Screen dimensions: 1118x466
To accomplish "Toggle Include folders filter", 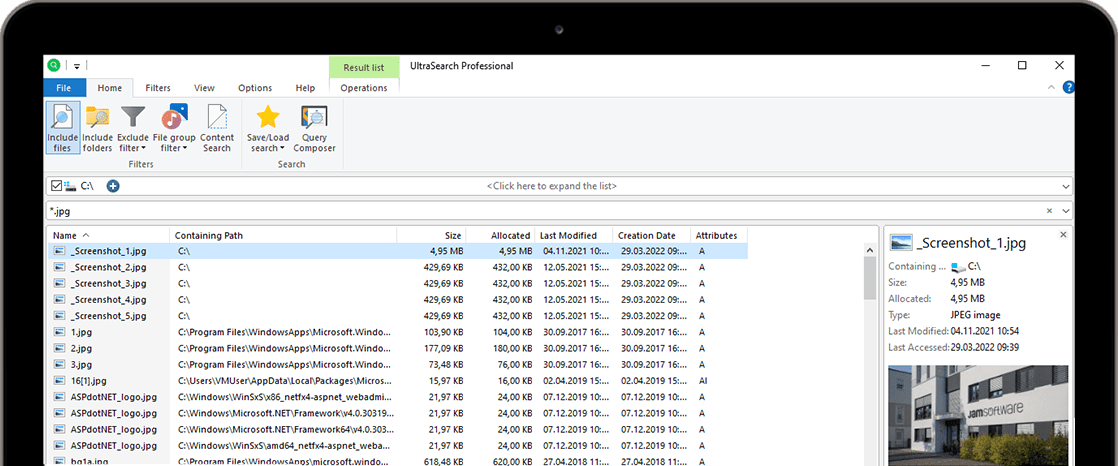I will [97, 128].
